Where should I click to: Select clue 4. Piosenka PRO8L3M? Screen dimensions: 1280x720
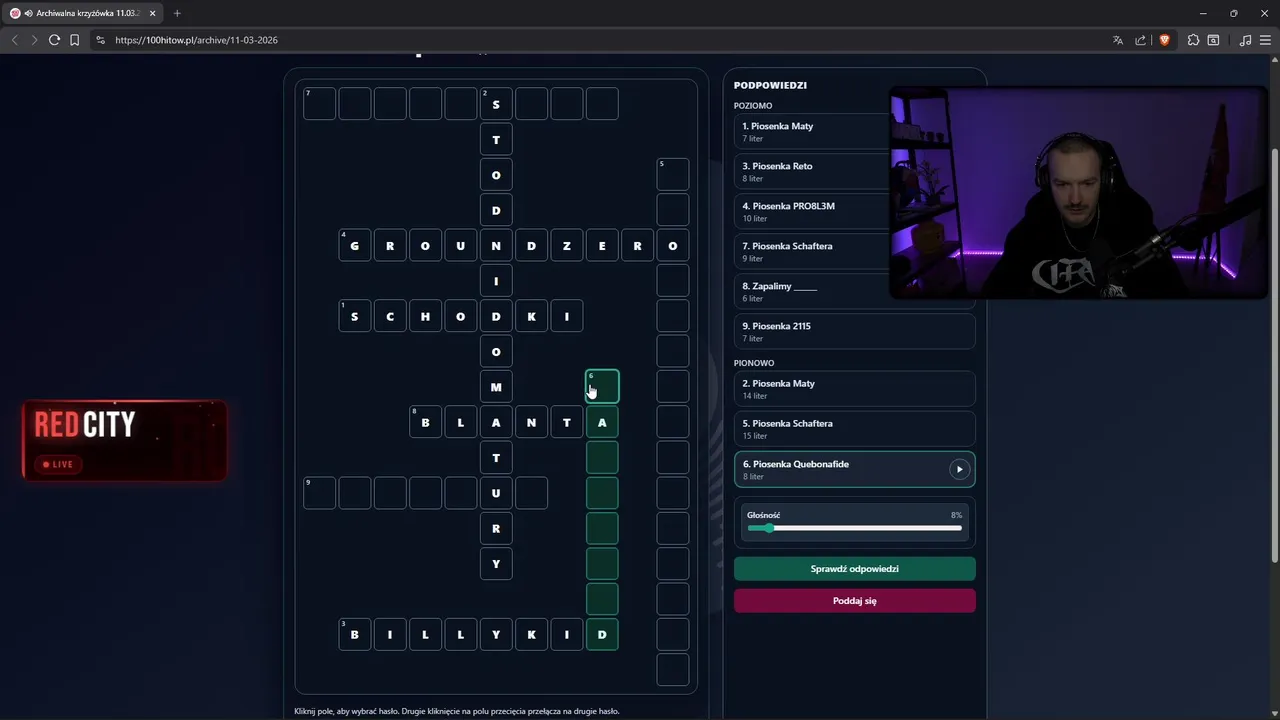pos(812,211)
